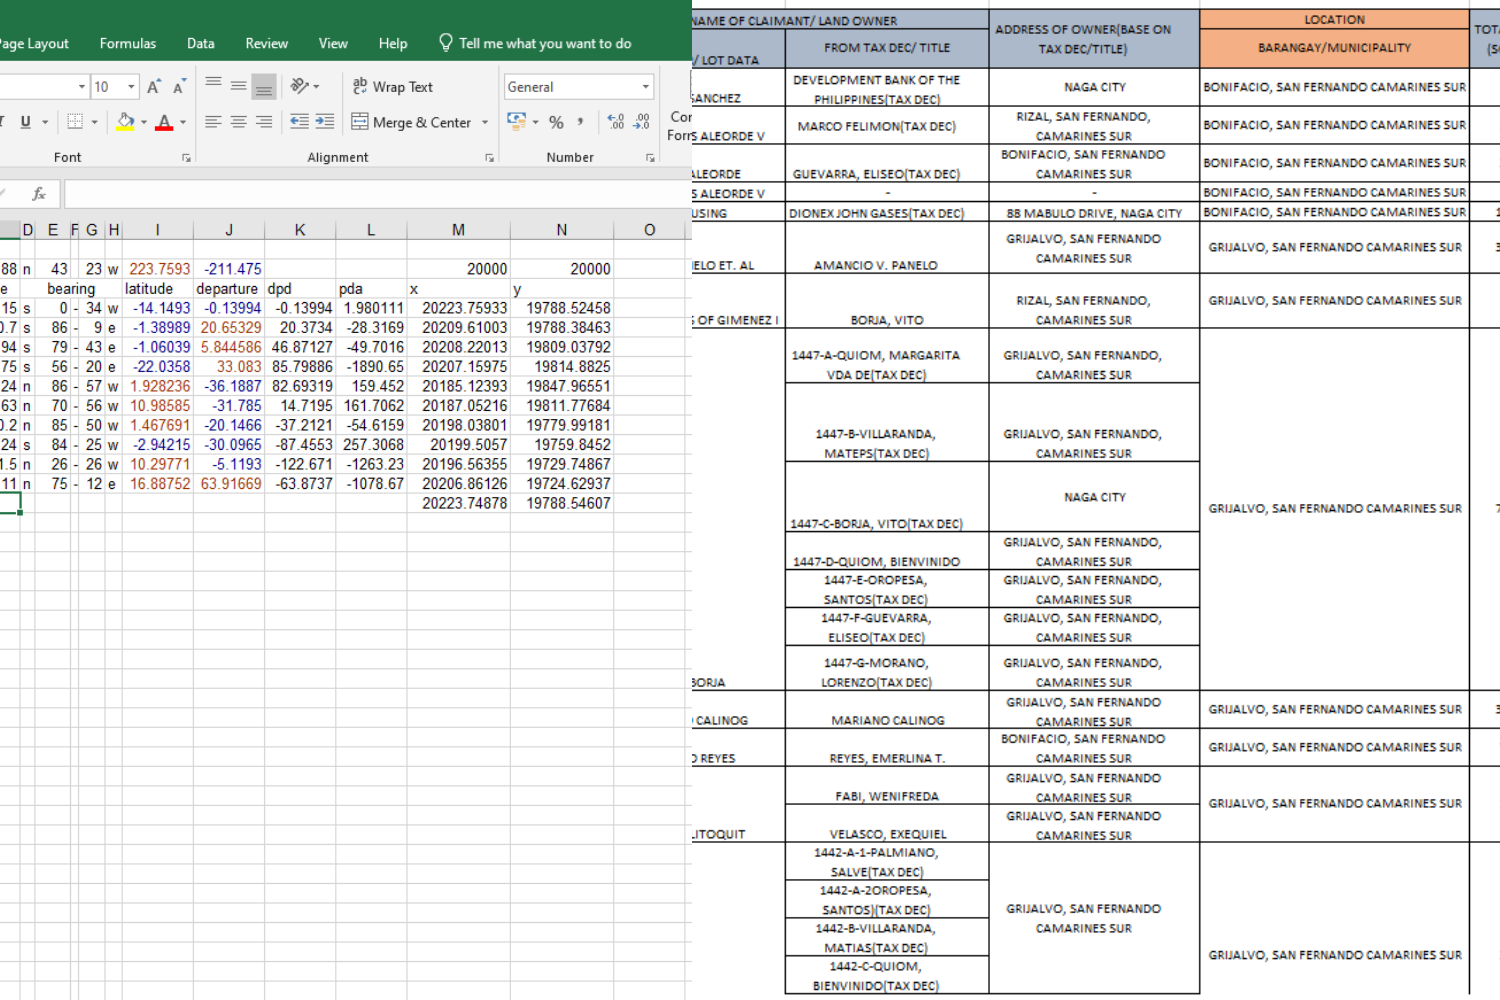Open the Font settings dialog launcher
The height and width of the screenshot is (1000, 1500).
186,158
